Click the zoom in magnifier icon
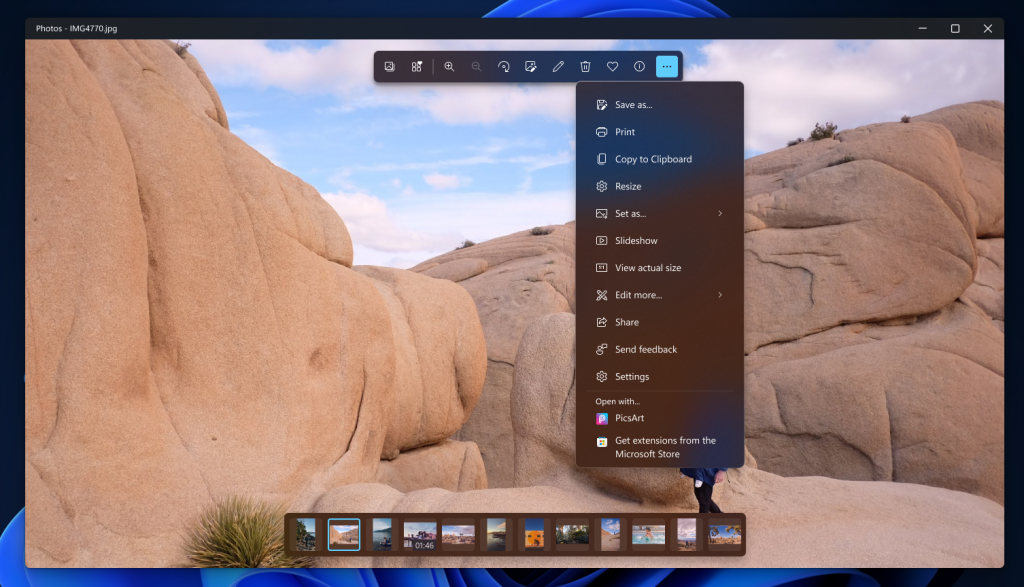 tap(449, 67)
